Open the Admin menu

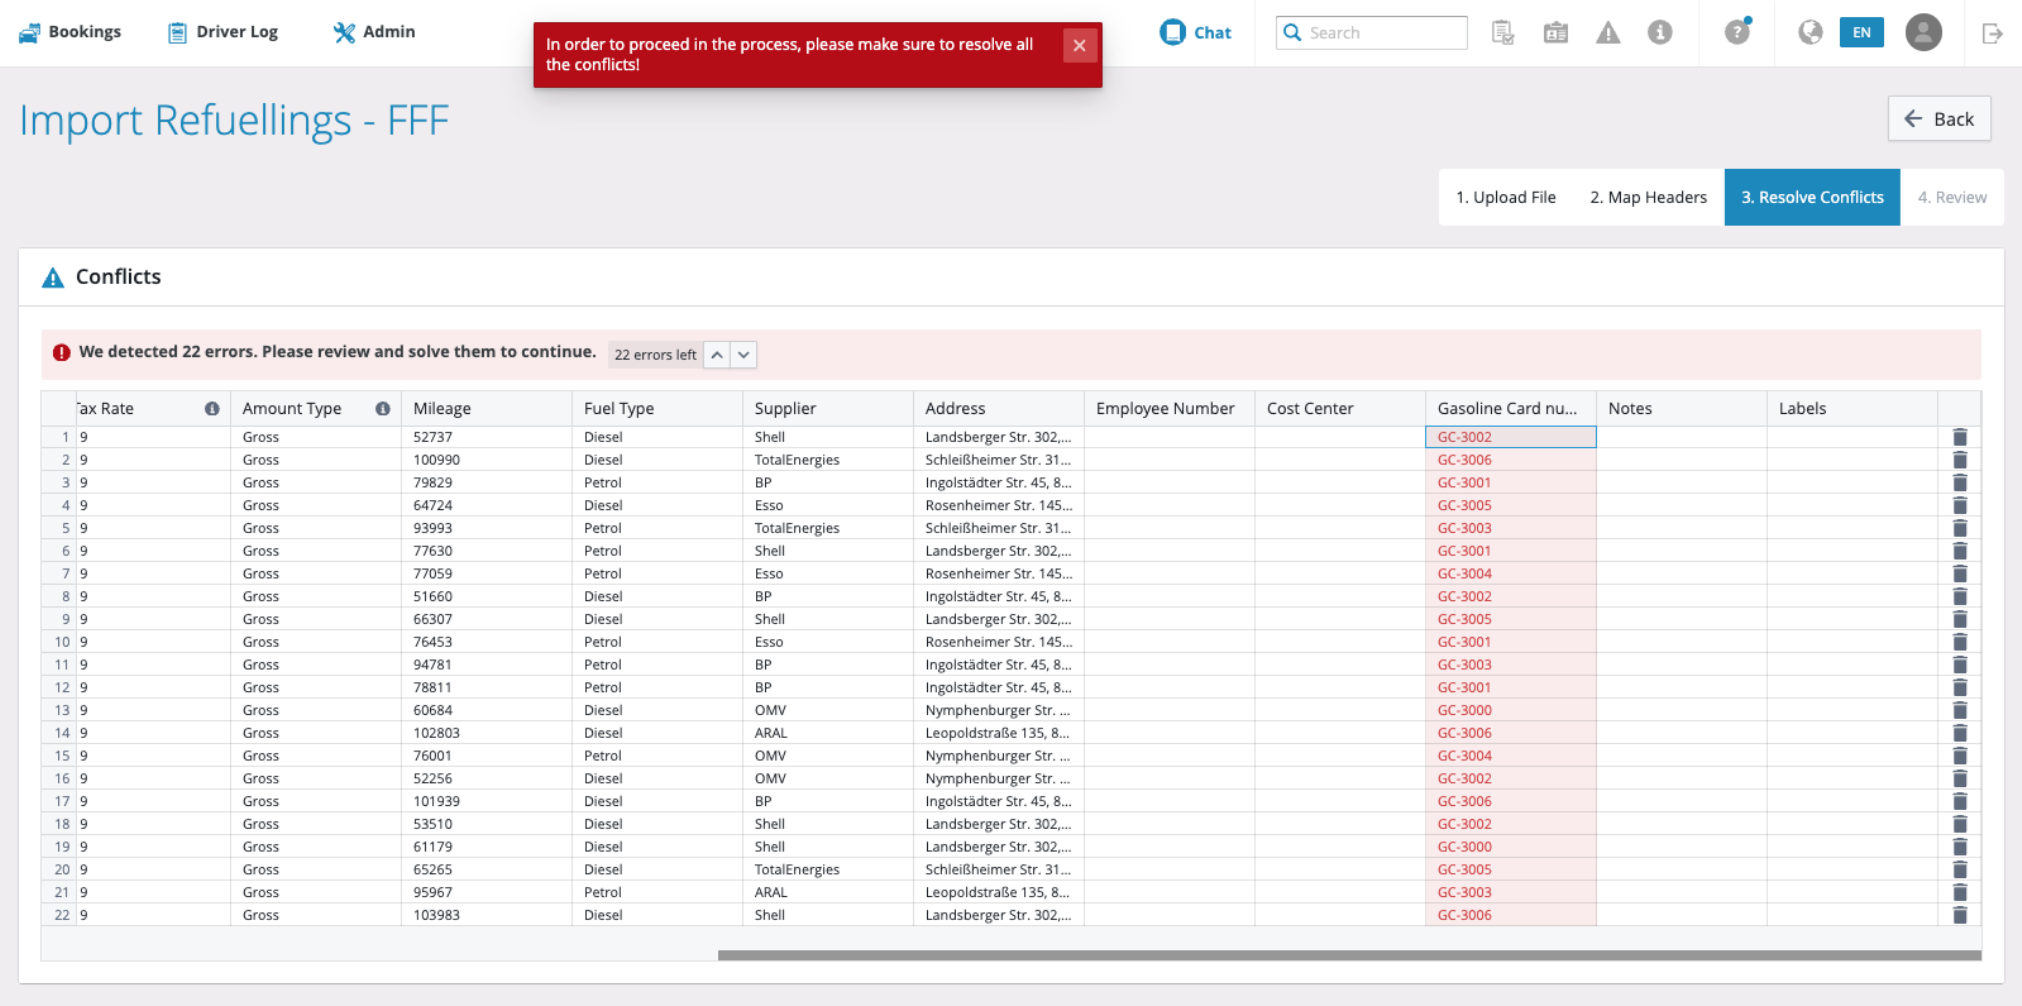point(374,32)
